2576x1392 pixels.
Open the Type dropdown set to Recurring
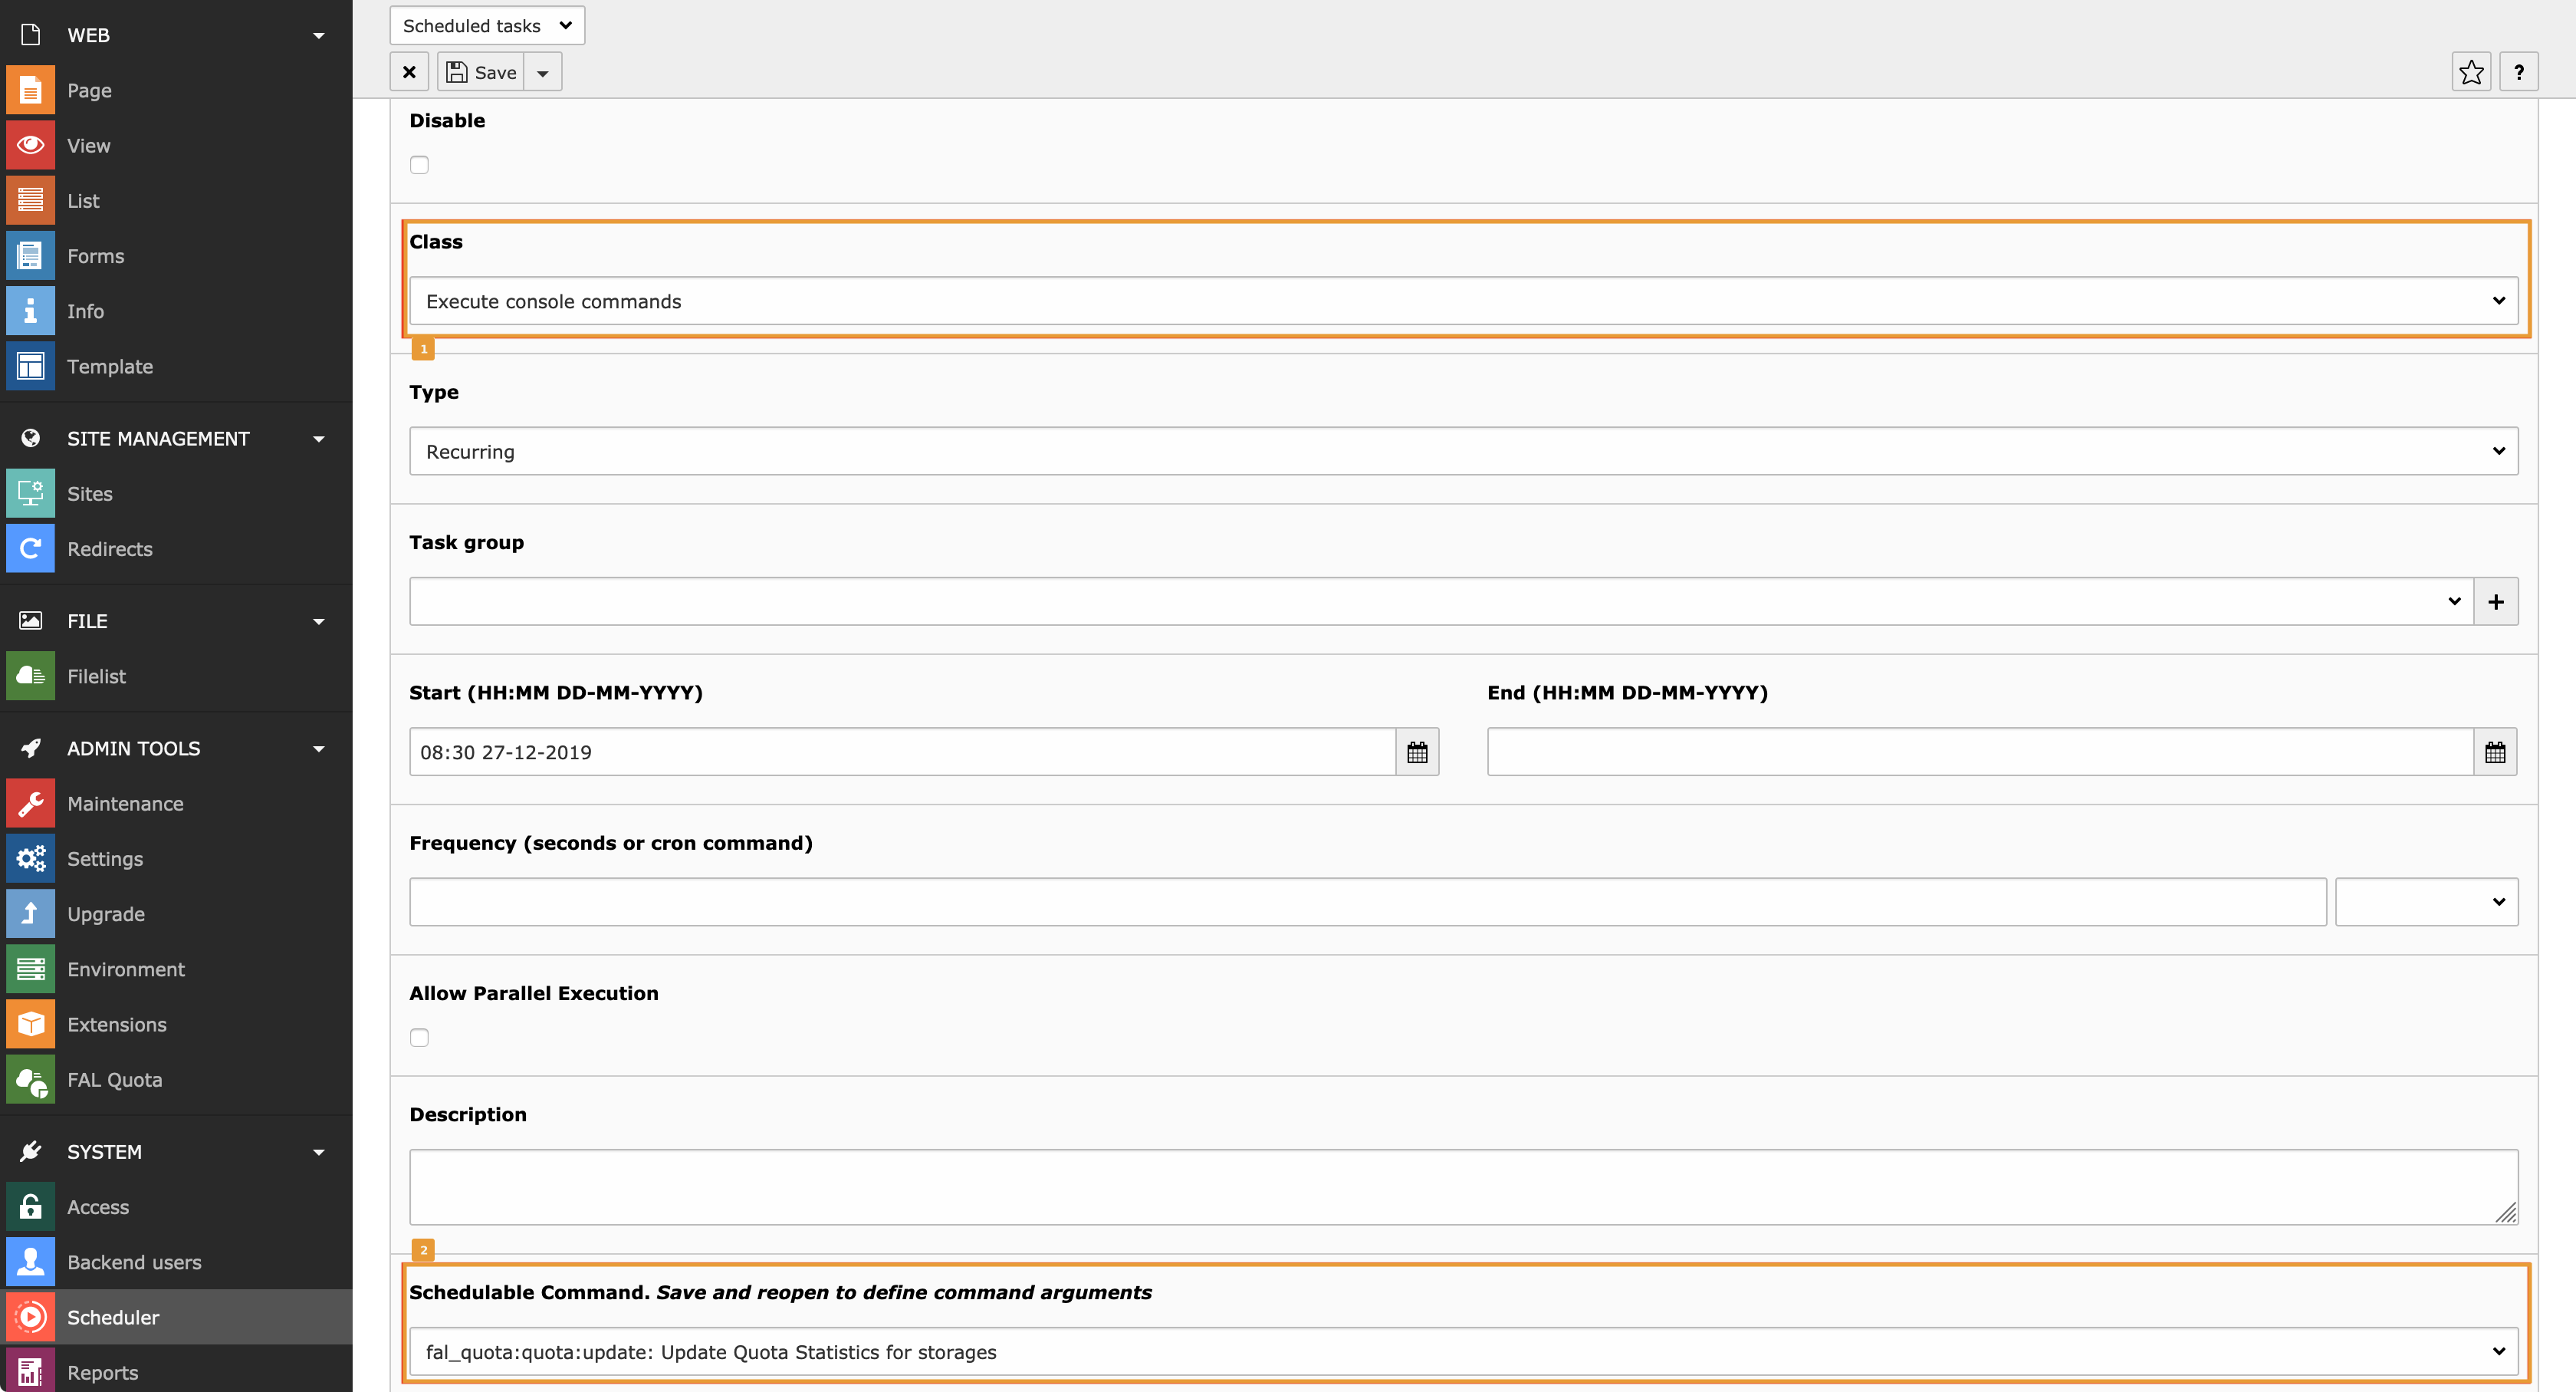1464,451
